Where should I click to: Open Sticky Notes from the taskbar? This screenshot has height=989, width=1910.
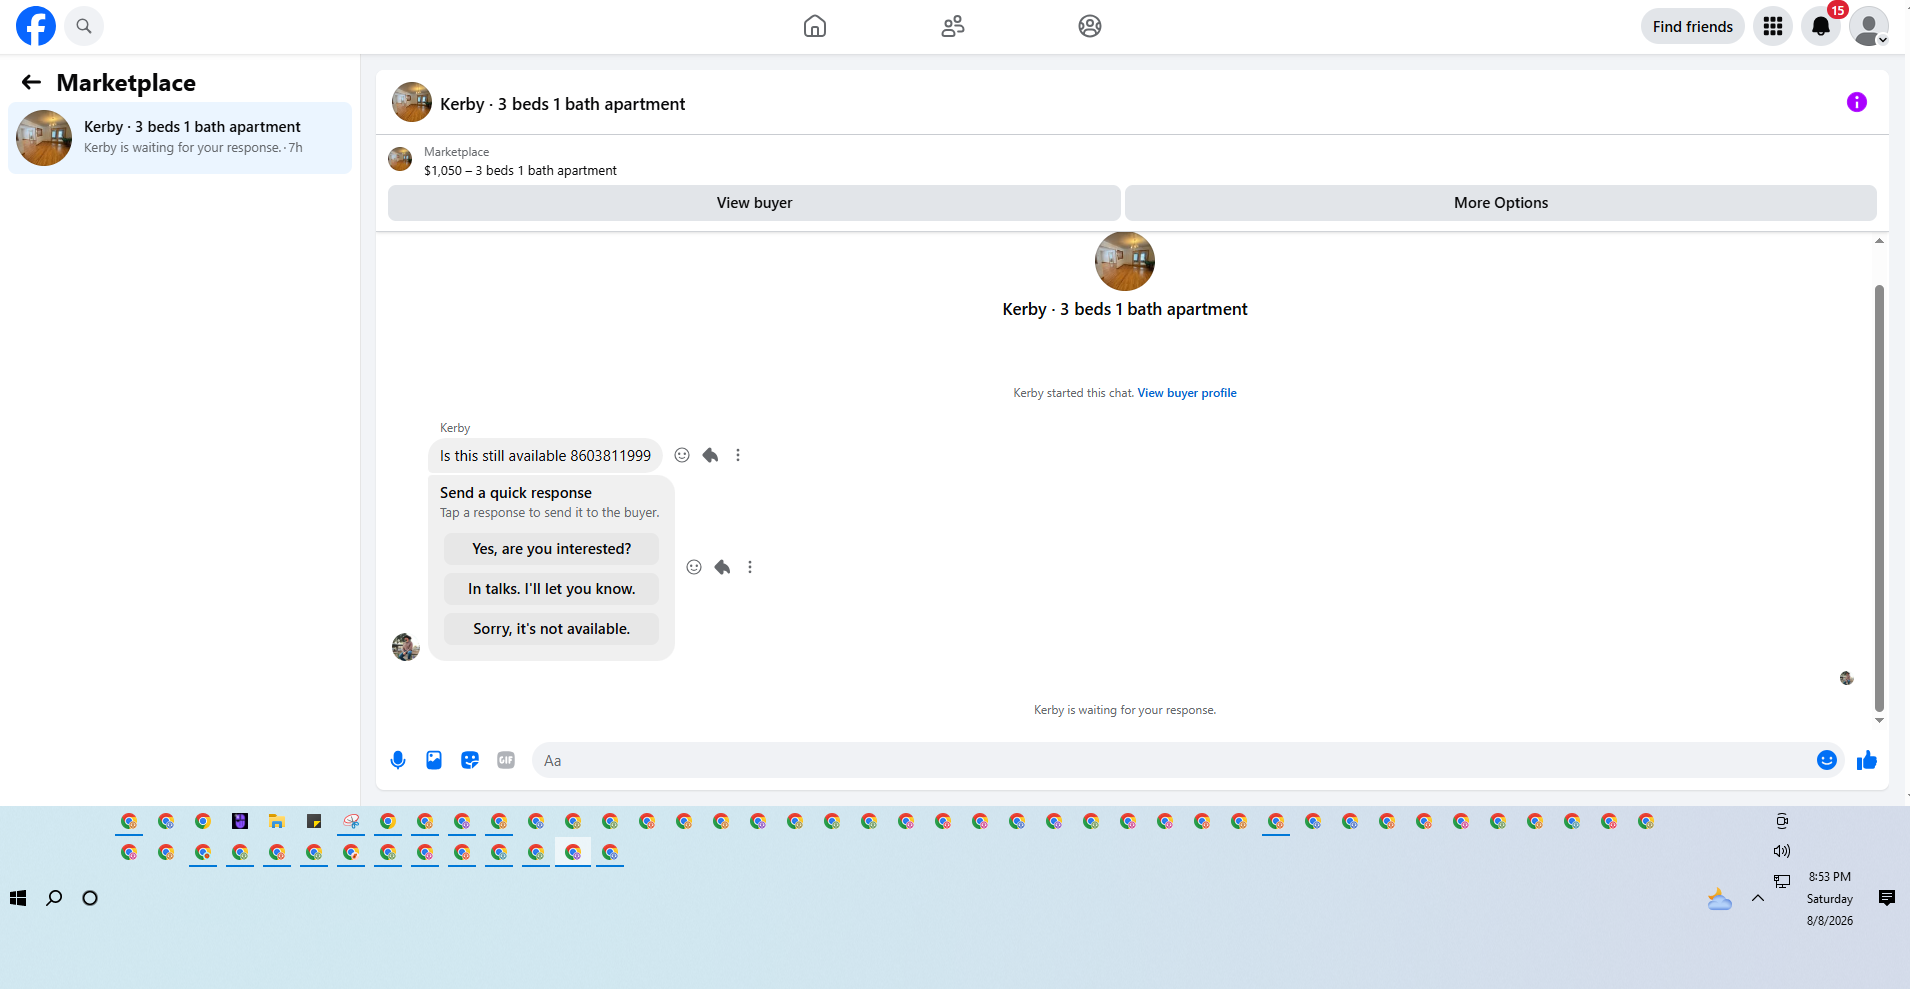pyautogui.click(x=314, y=821)
